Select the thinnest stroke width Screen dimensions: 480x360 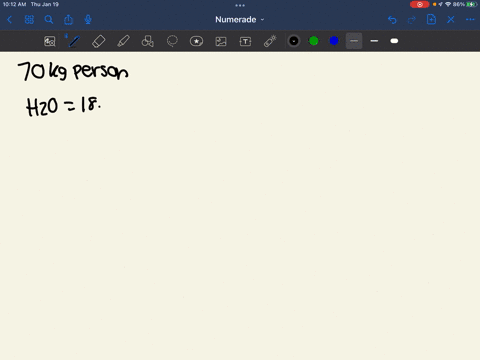pyautogui.click(x=354, y=41)
